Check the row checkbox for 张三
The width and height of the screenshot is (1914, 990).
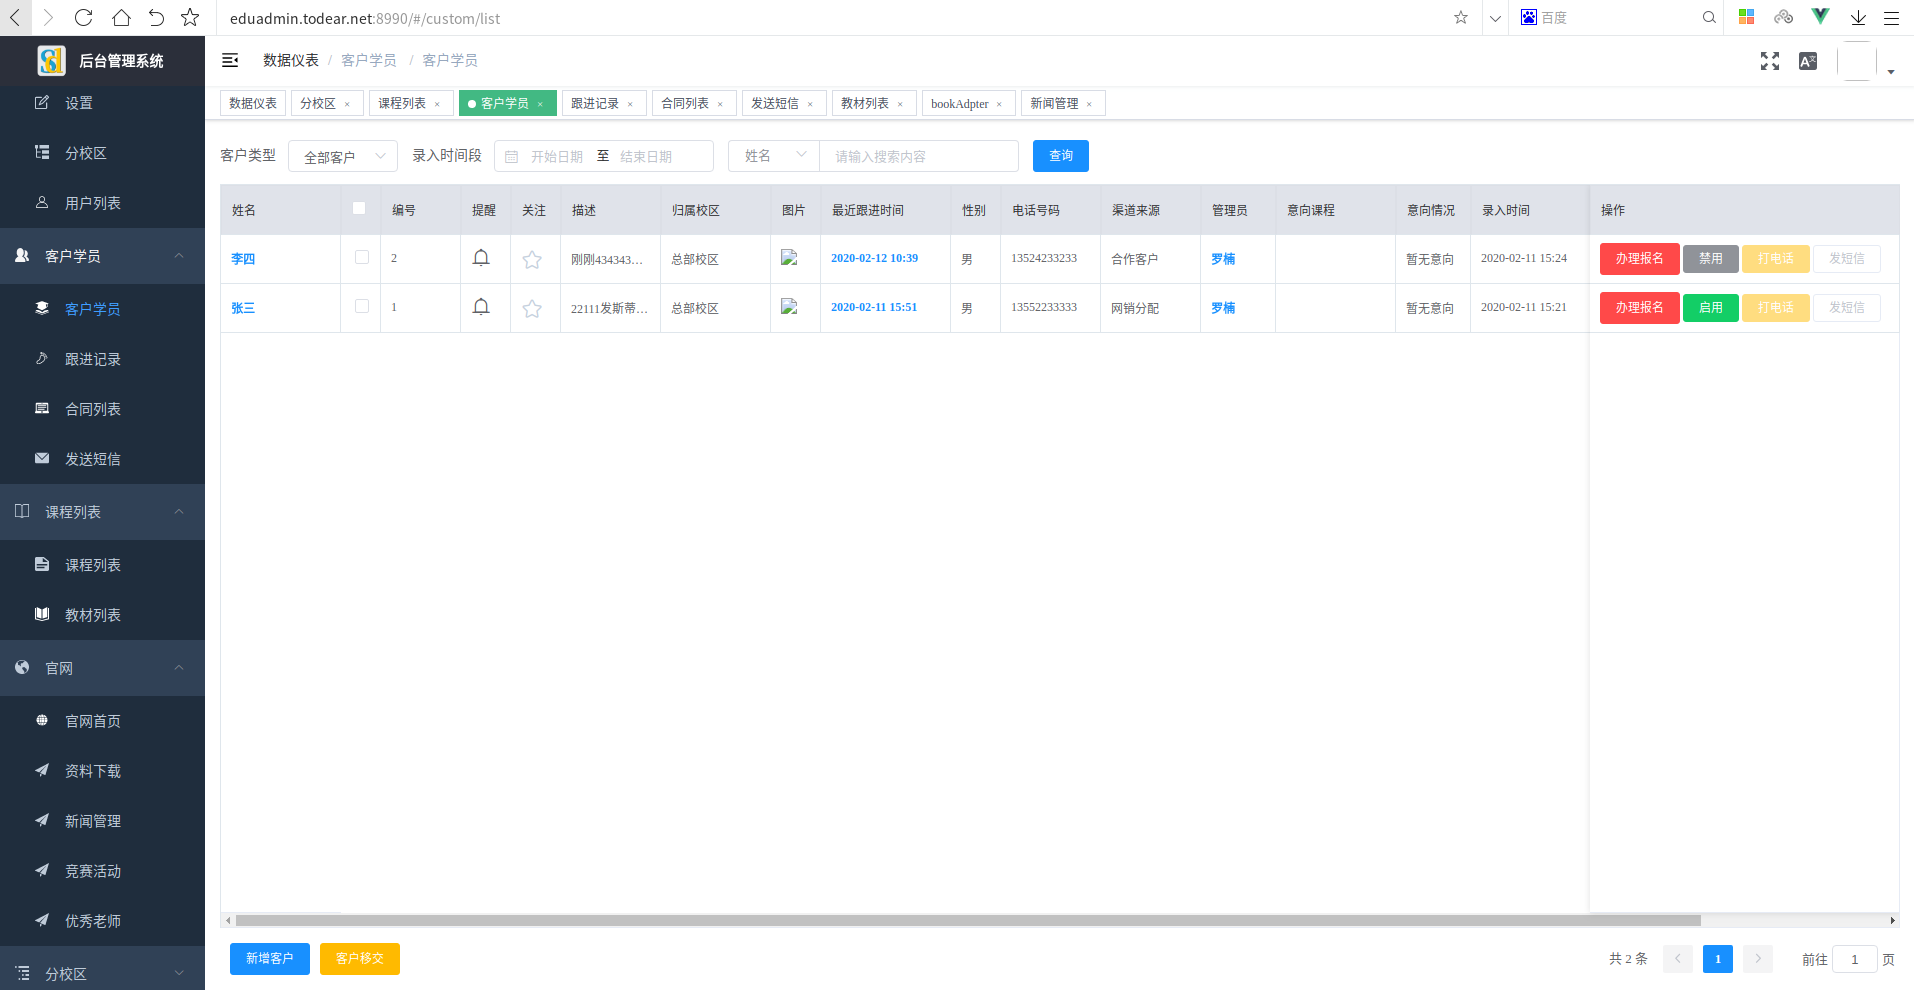362,306
